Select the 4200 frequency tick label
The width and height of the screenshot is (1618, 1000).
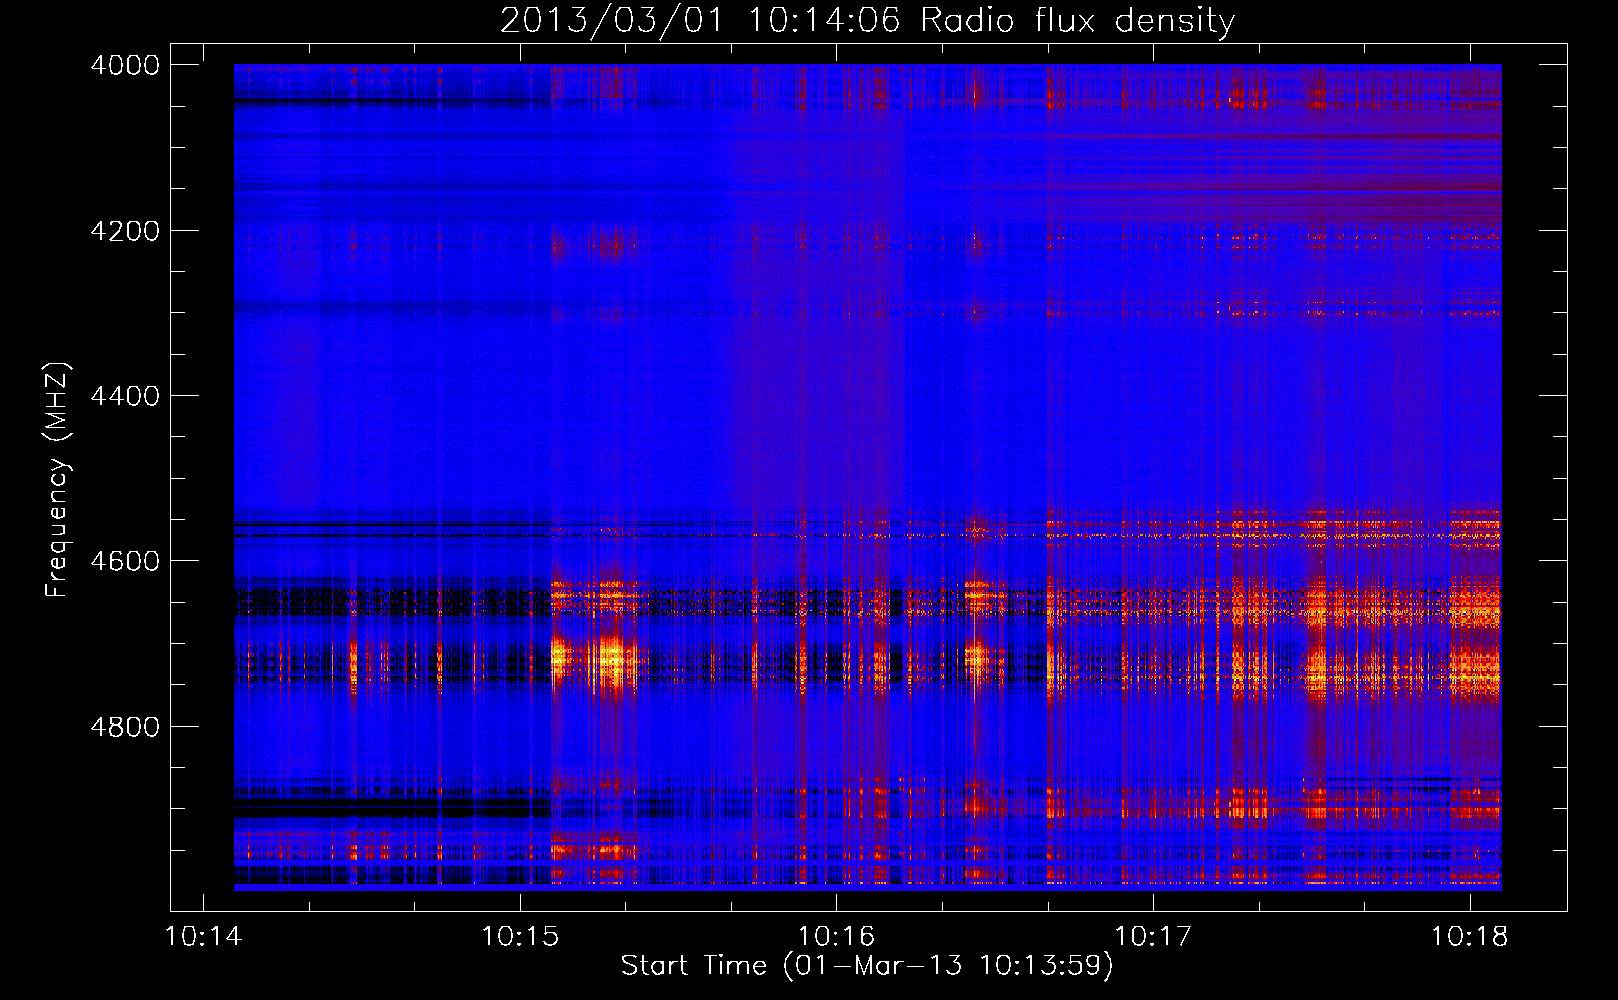(x=125, y=231)
